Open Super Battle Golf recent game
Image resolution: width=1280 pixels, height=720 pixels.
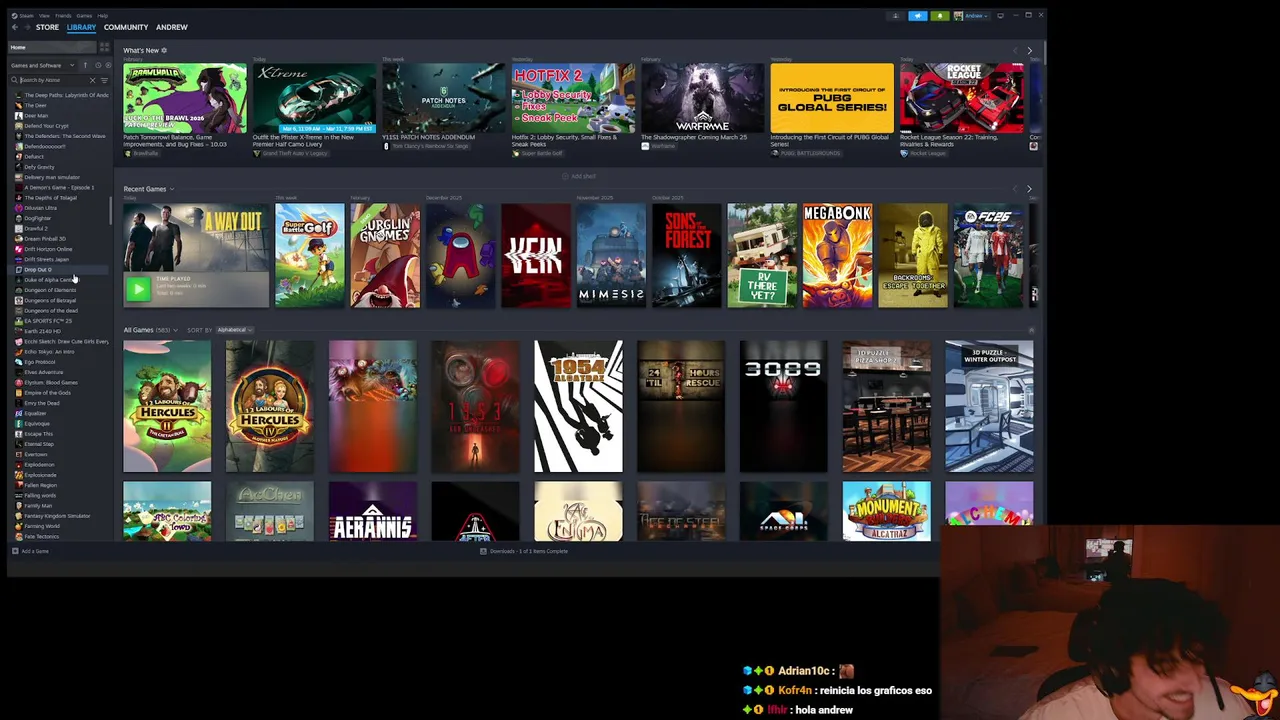pyautogui.click(x=310, y=256)
